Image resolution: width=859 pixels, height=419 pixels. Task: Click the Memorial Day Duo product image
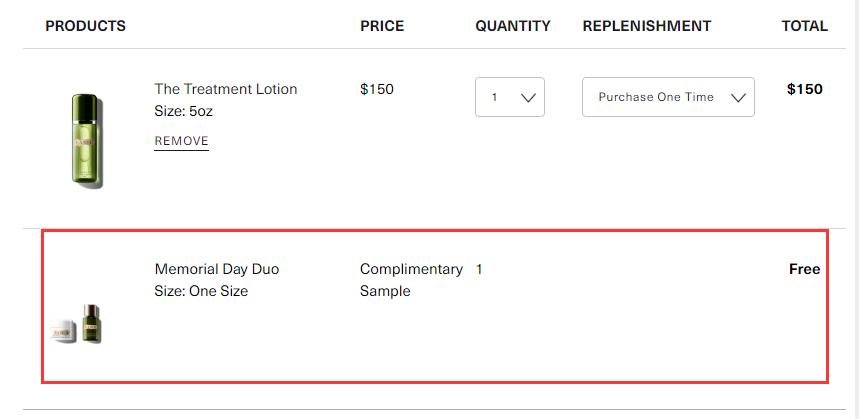click(x=77, y=325)
